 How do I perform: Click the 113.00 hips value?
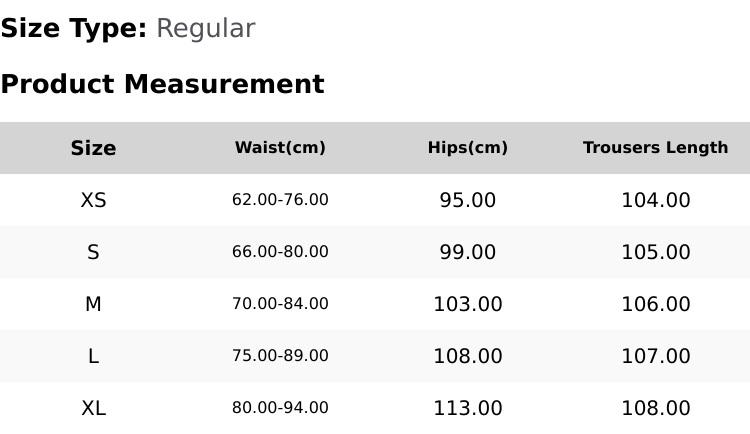pyautogui.click(x=468, y=409)
